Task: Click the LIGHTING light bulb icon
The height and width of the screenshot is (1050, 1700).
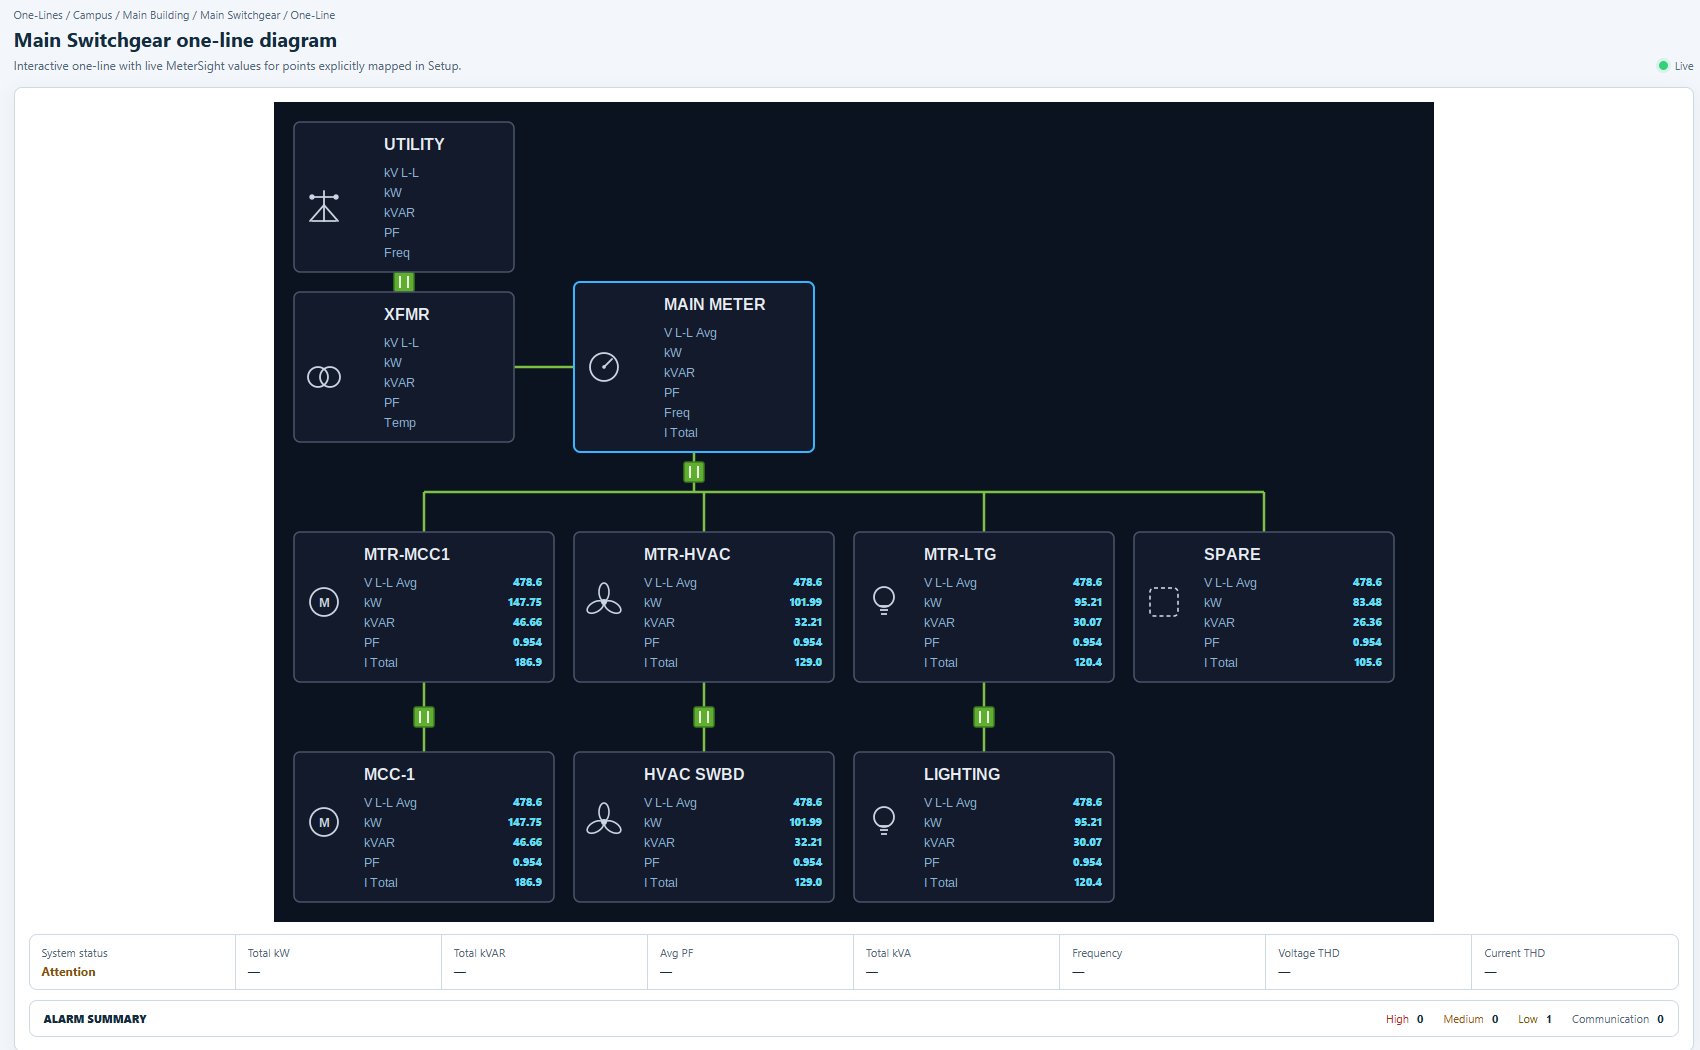Action: (x=884, y=820)
